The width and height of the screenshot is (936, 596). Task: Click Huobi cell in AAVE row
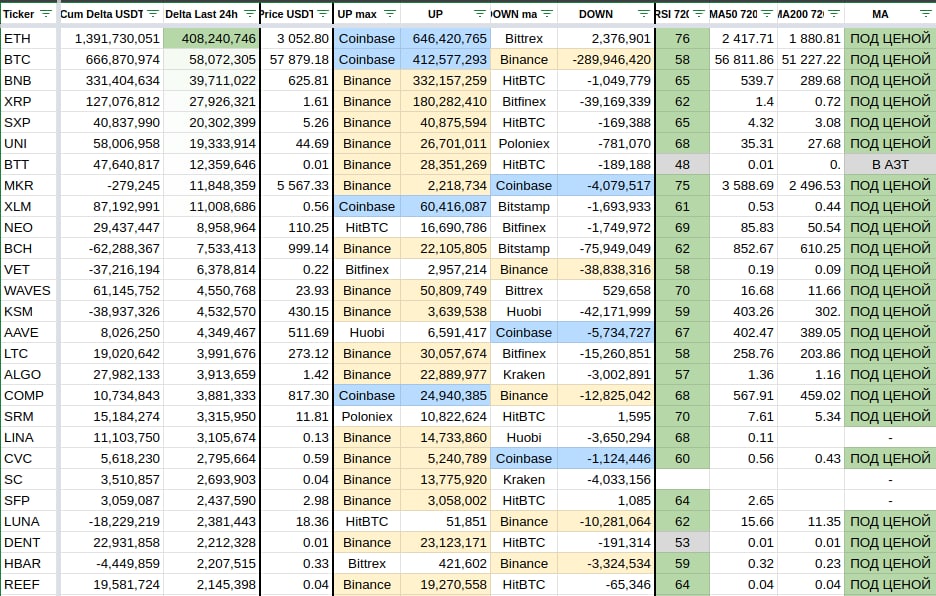367,333
